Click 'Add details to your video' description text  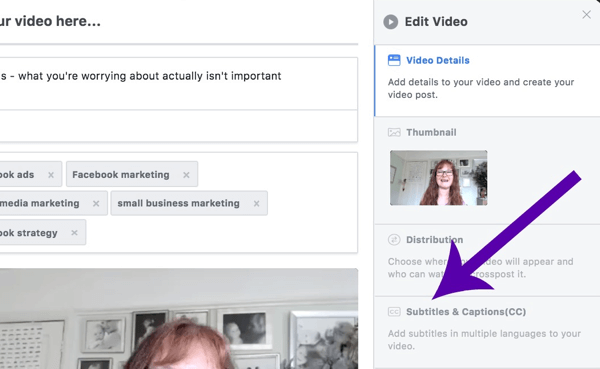click(481, 88)
